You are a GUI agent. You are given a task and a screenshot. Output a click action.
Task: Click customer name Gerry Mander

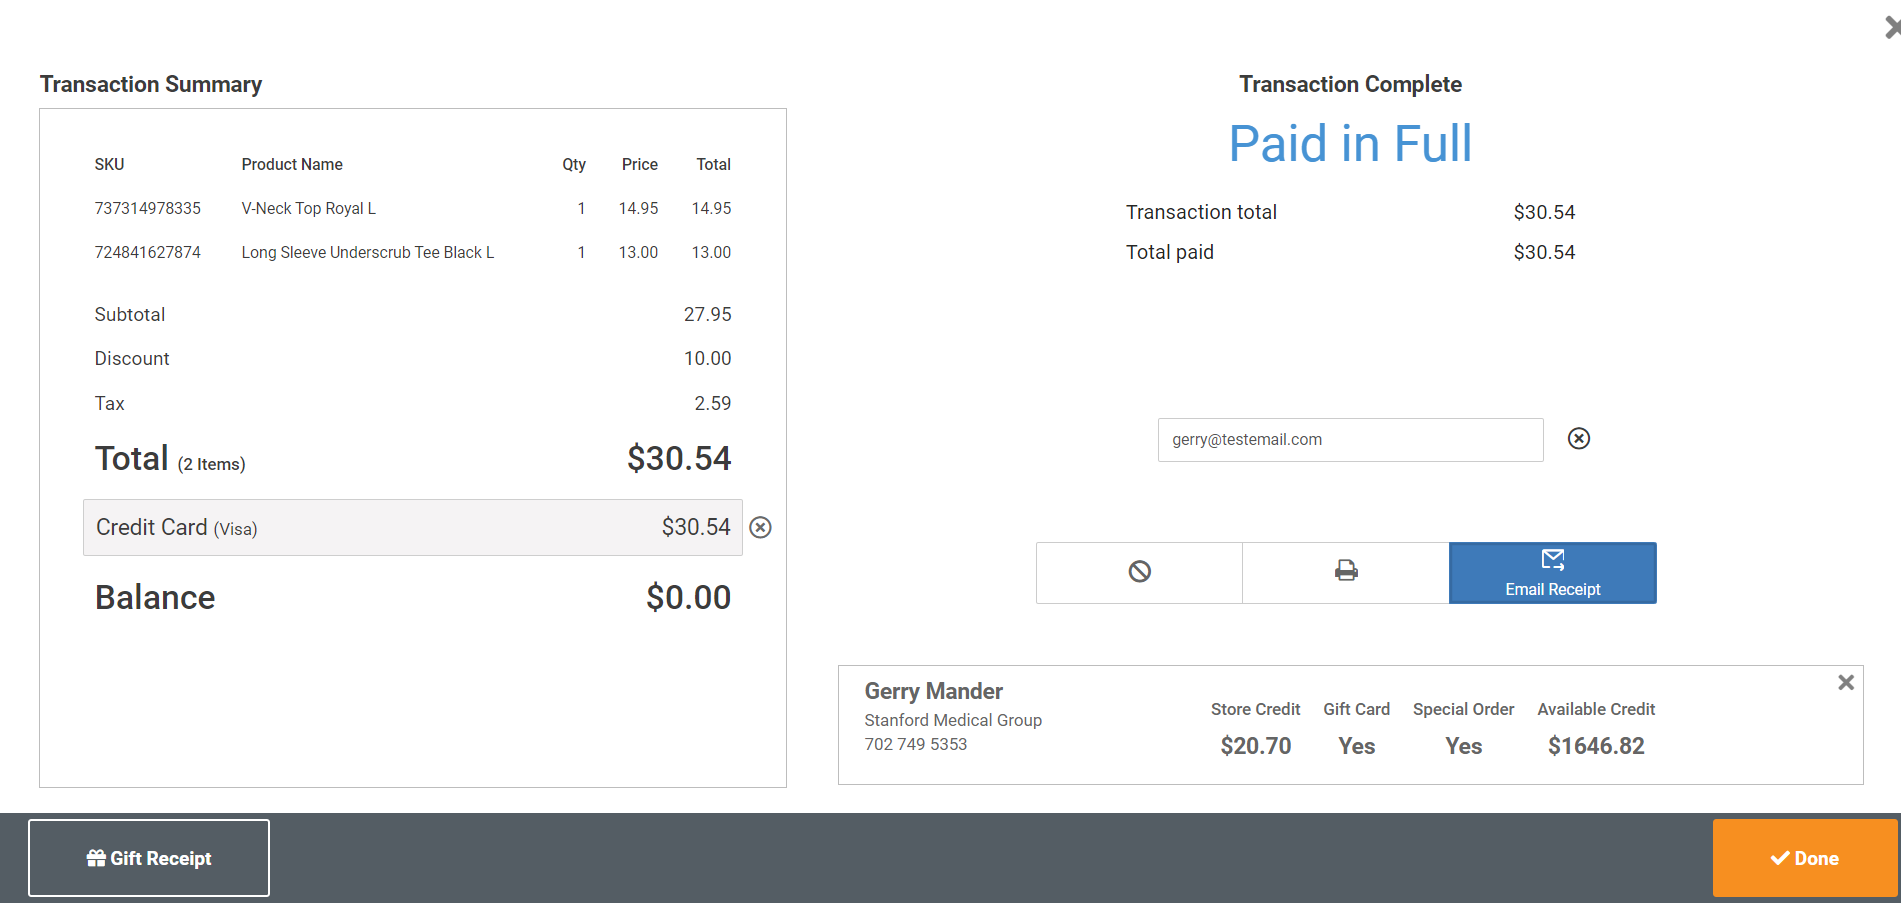(933, 691)
